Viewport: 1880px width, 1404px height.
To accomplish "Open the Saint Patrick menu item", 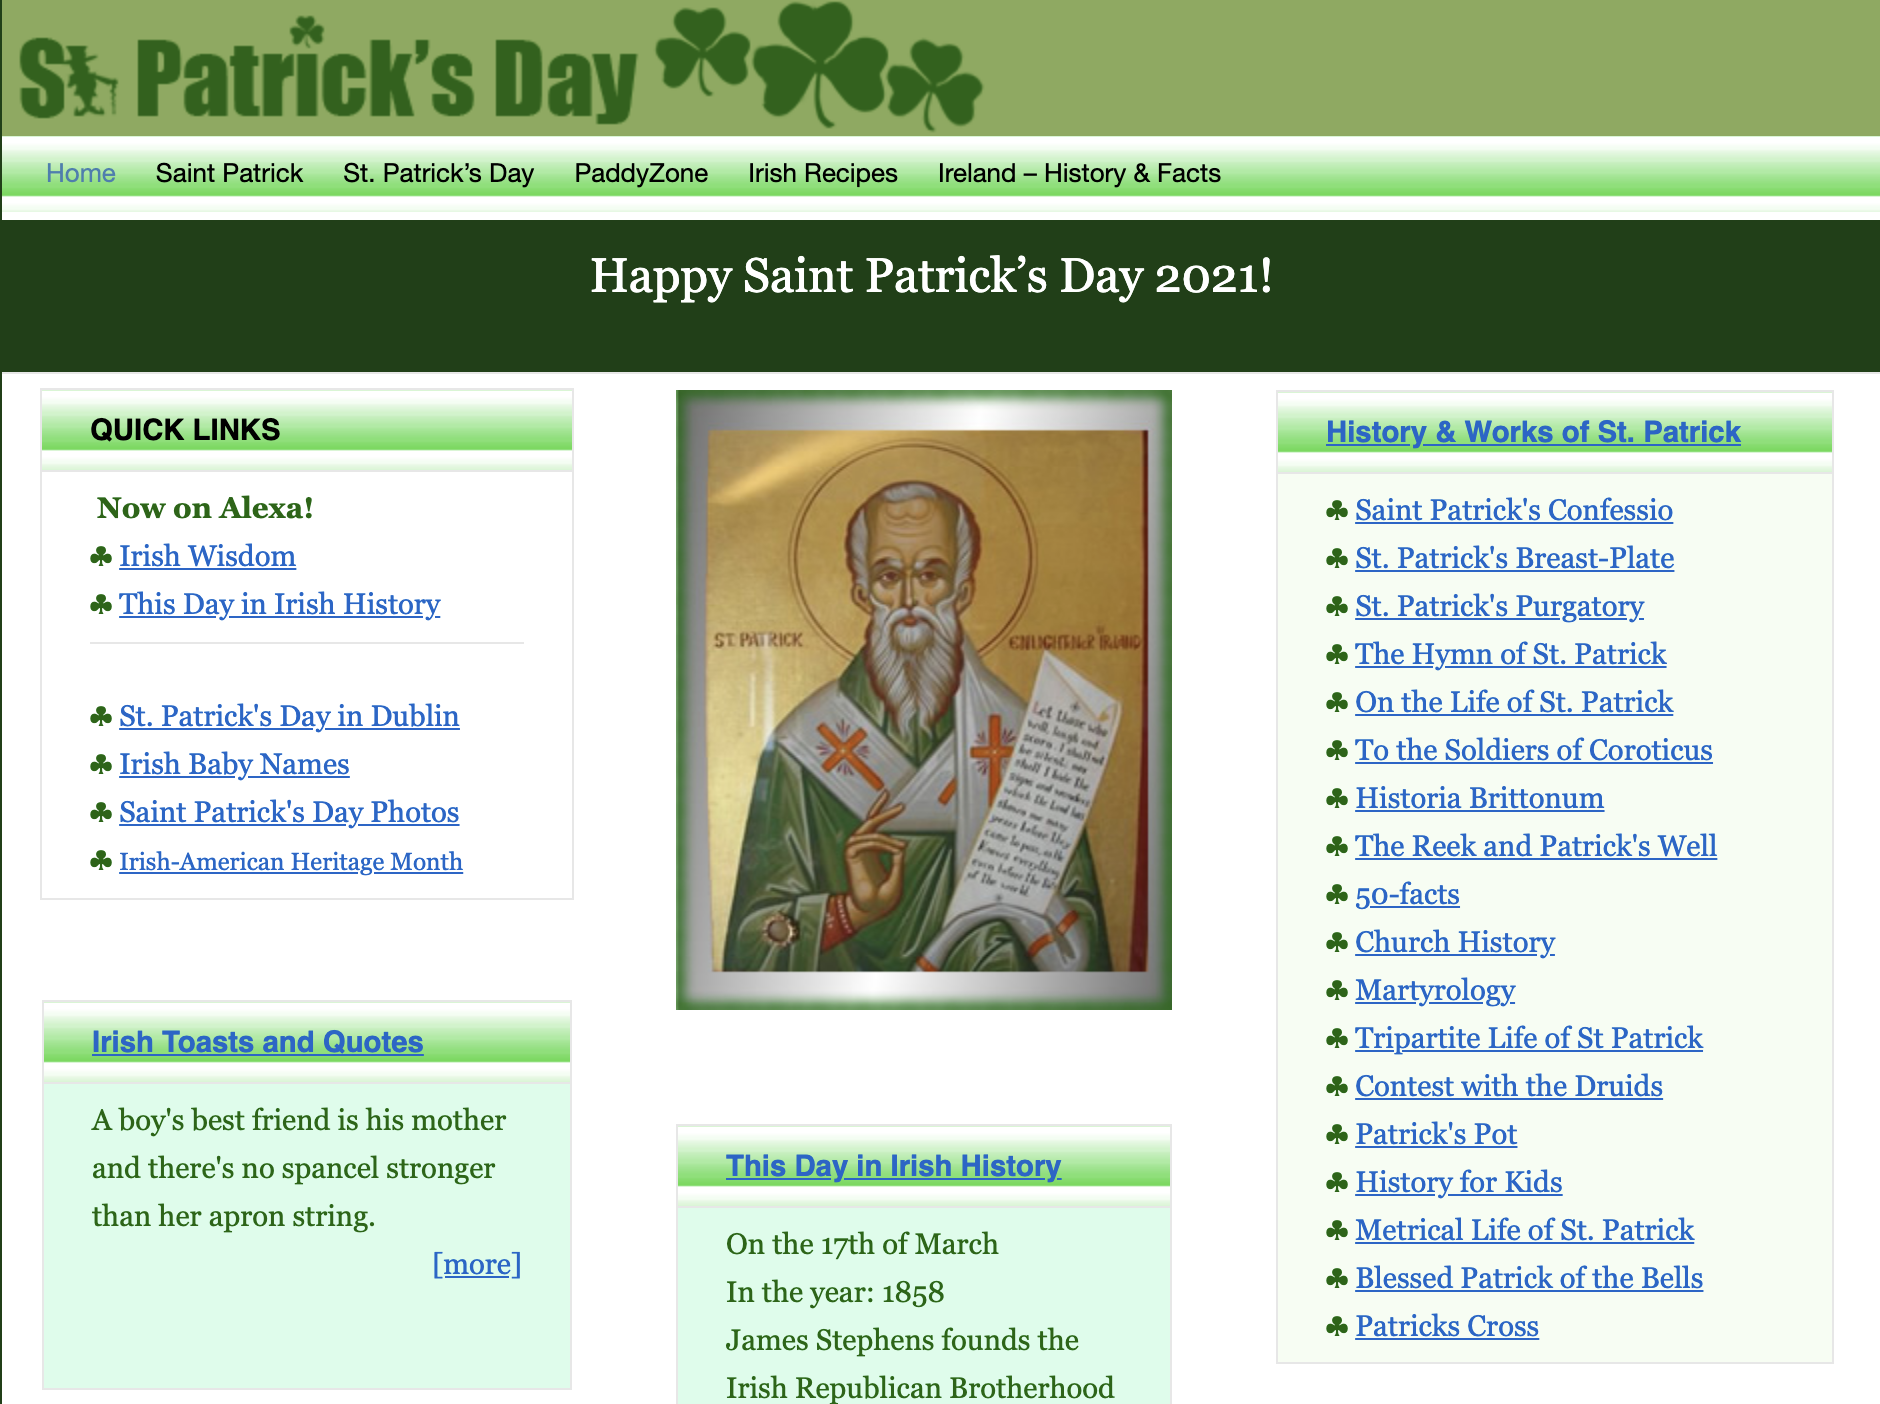I will pos(229,173).
